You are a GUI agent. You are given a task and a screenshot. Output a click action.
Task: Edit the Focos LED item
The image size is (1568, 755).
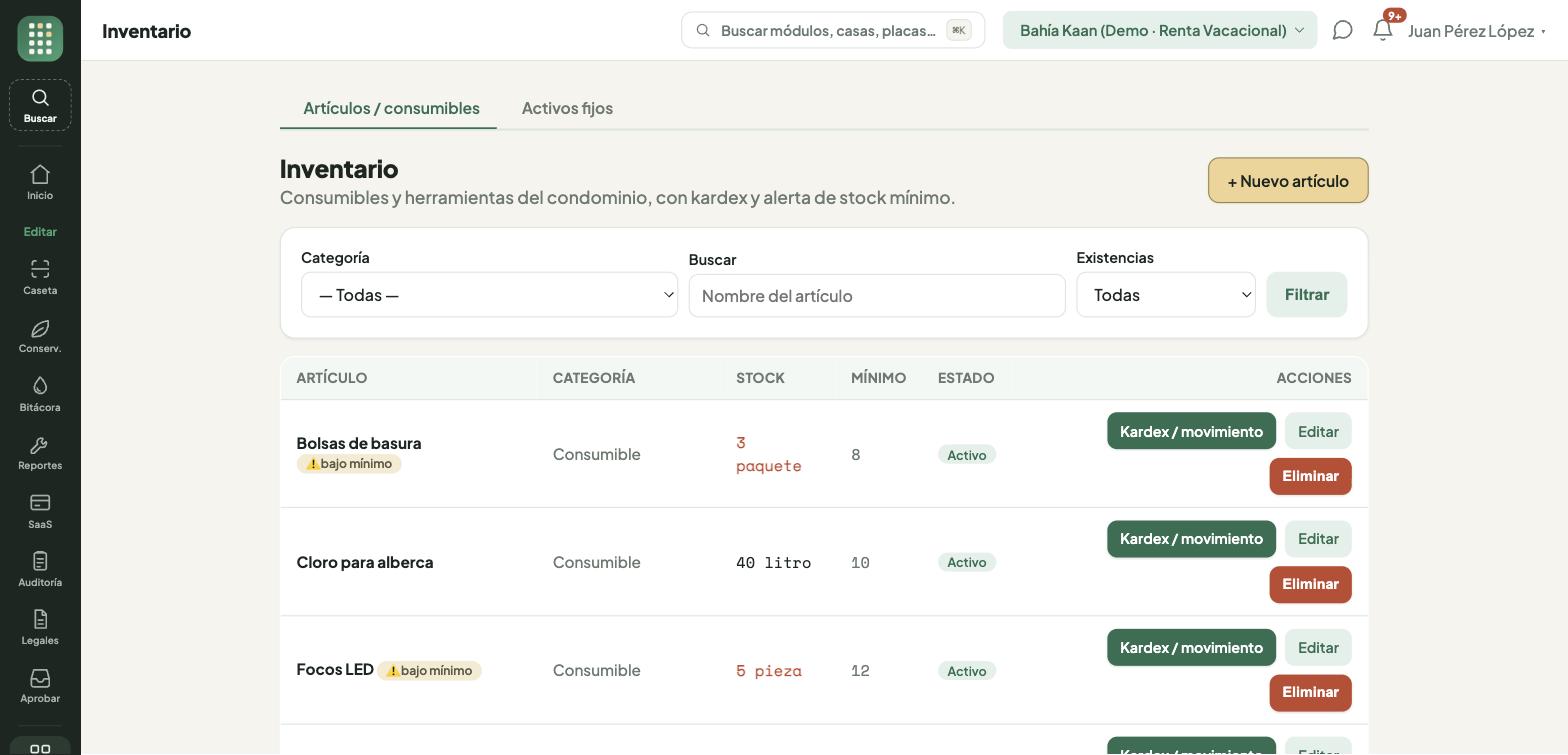click(1318, 647)
